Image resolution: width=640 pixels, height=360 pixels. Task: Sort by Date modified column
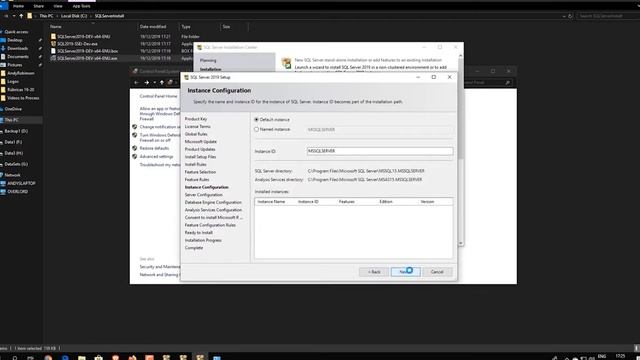coord(153,27)
